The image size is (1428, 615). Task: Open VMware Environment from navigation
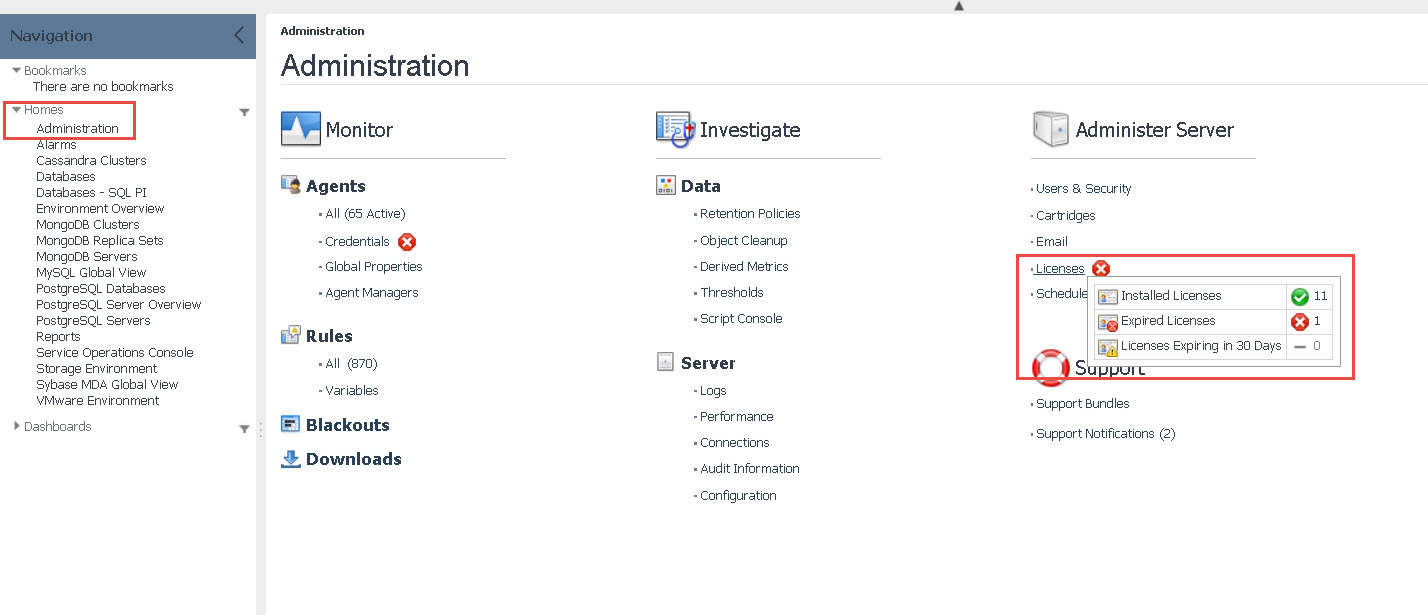click(x=97, y=401)
